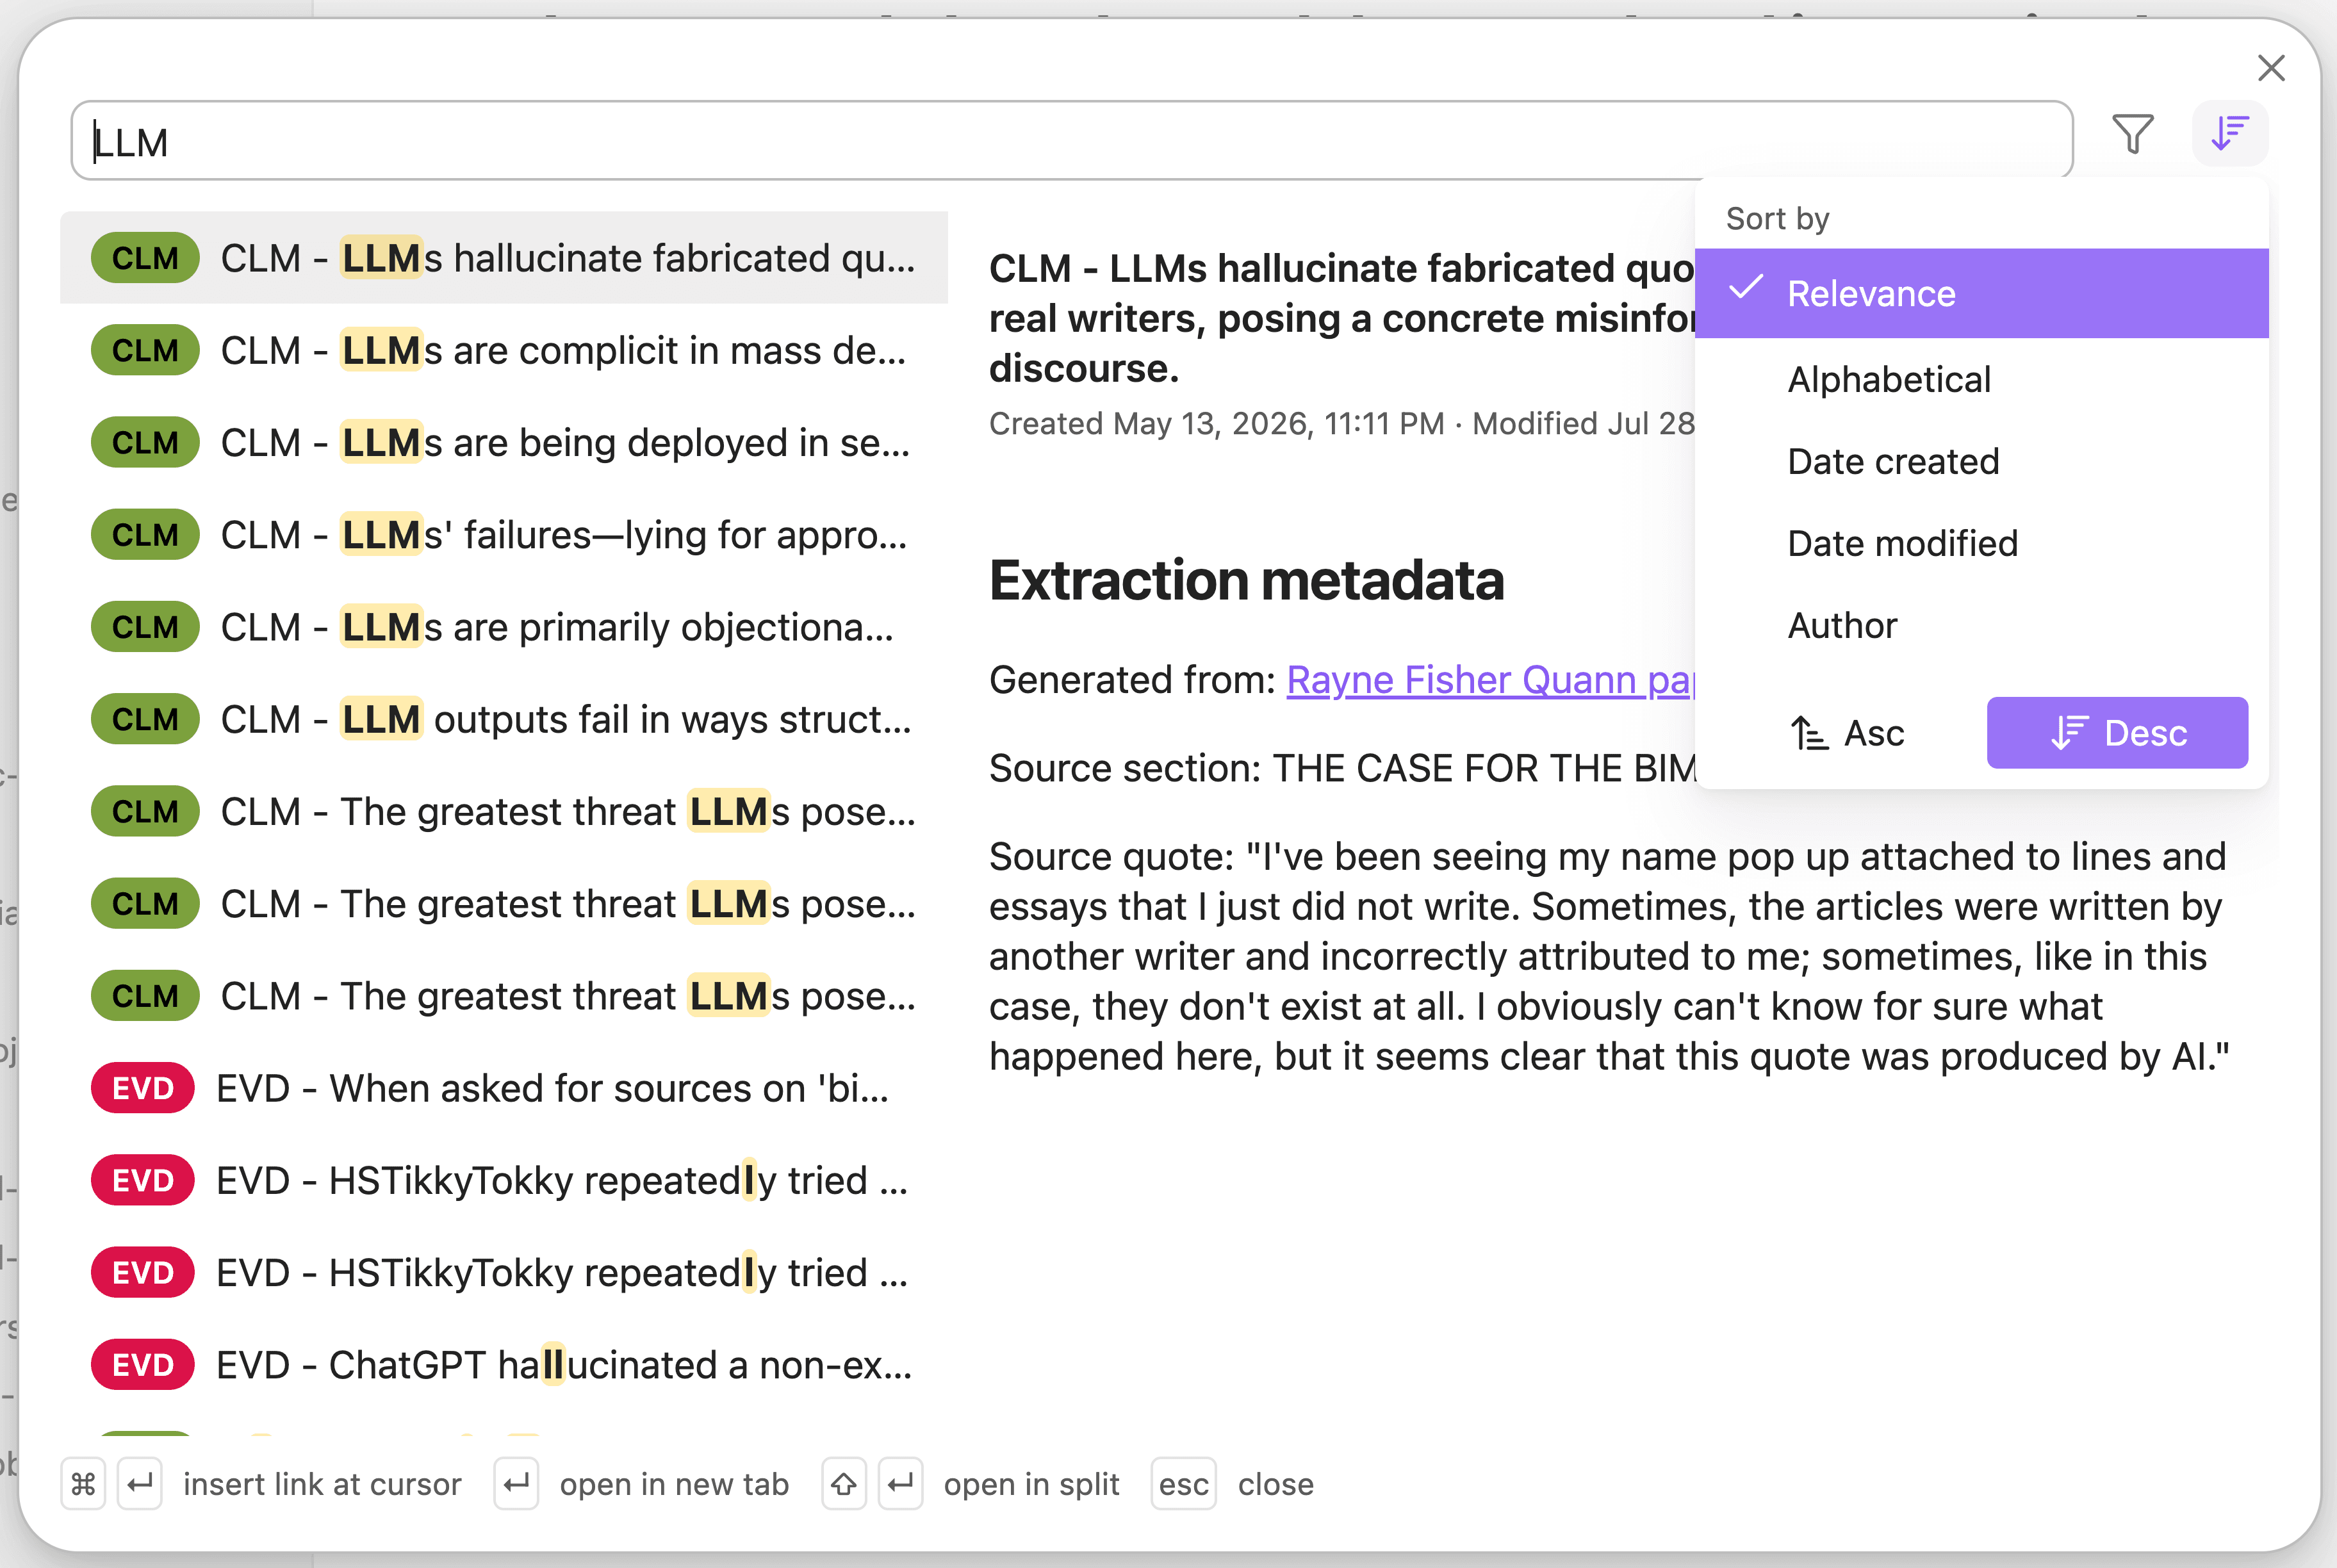
Task: Click CLM badge on 'LLM outputs fail' row
Action: 145,719
